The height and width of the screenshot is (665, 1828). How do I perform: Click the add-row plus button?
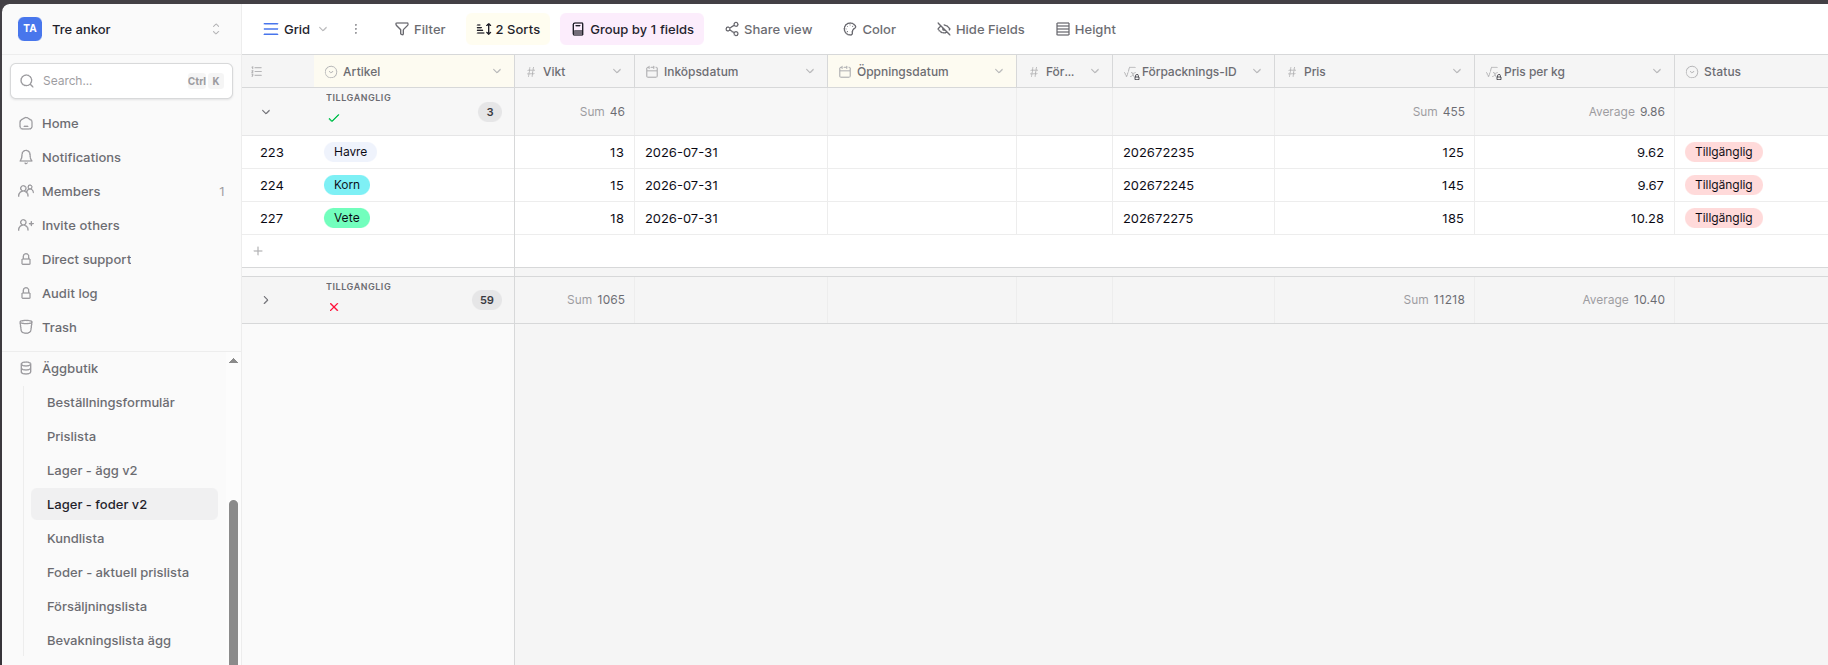pyautogui.click(x=258, y=251)
